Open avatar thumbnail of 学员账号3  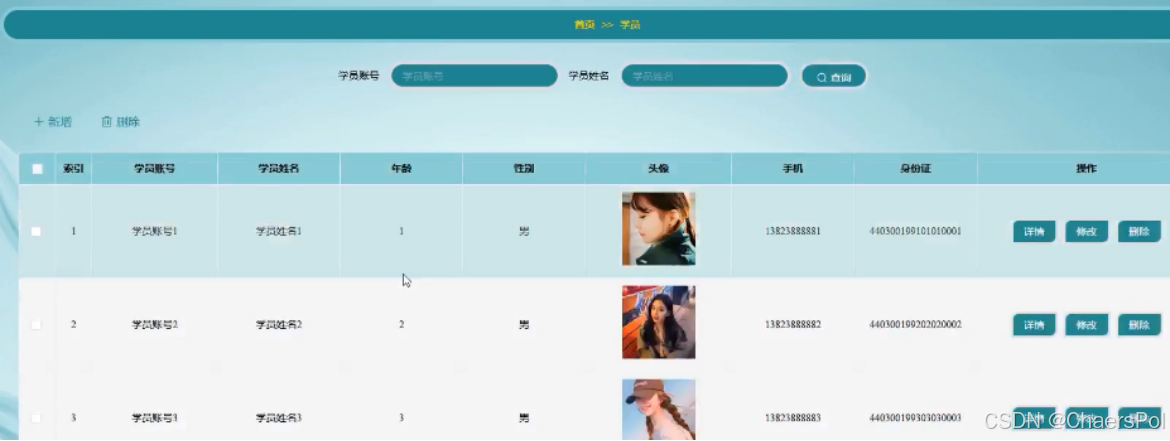coord(659,410)
